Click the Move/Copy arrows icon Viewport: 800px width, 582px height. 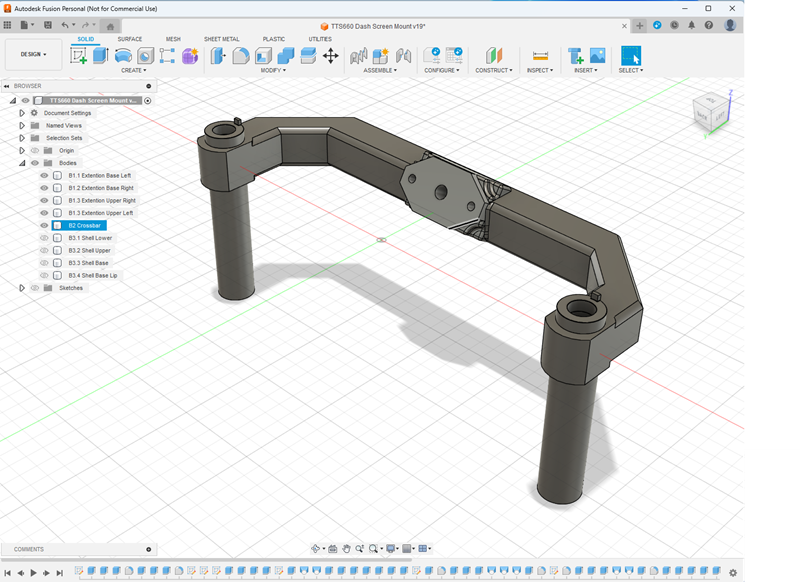pos(330,56)
